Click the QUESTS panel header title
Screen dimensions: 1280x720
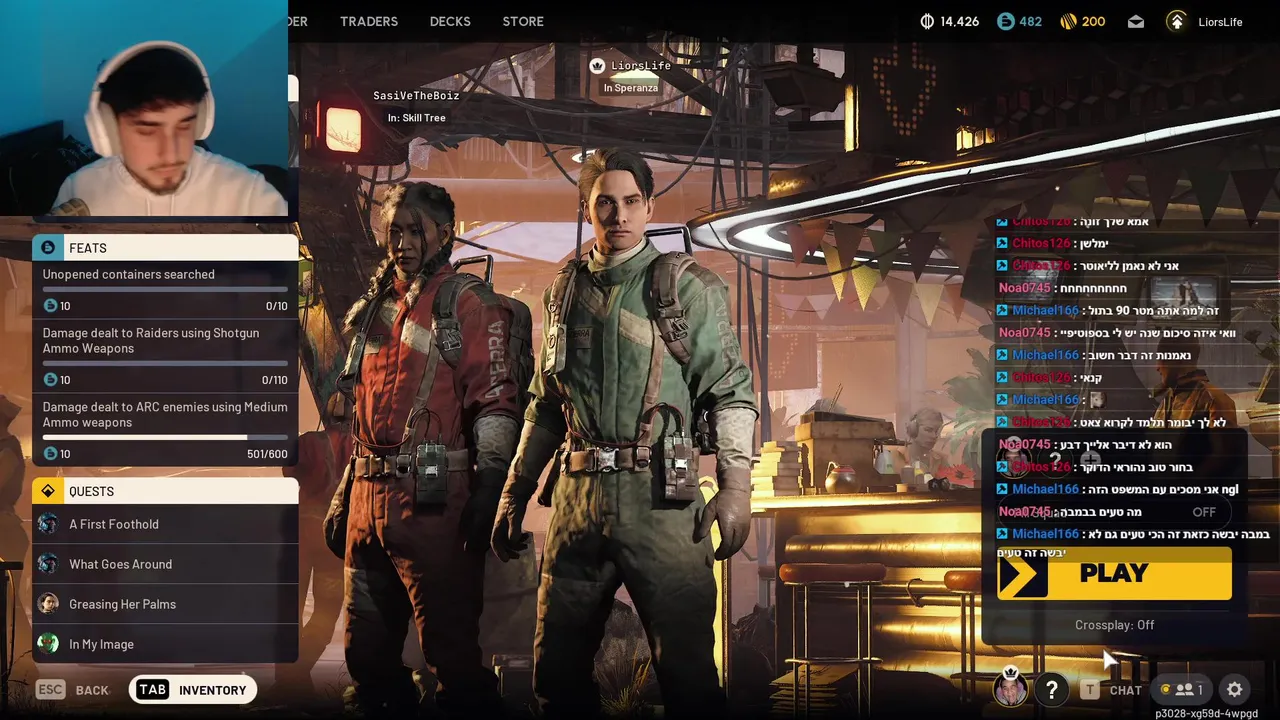[91, 491]
